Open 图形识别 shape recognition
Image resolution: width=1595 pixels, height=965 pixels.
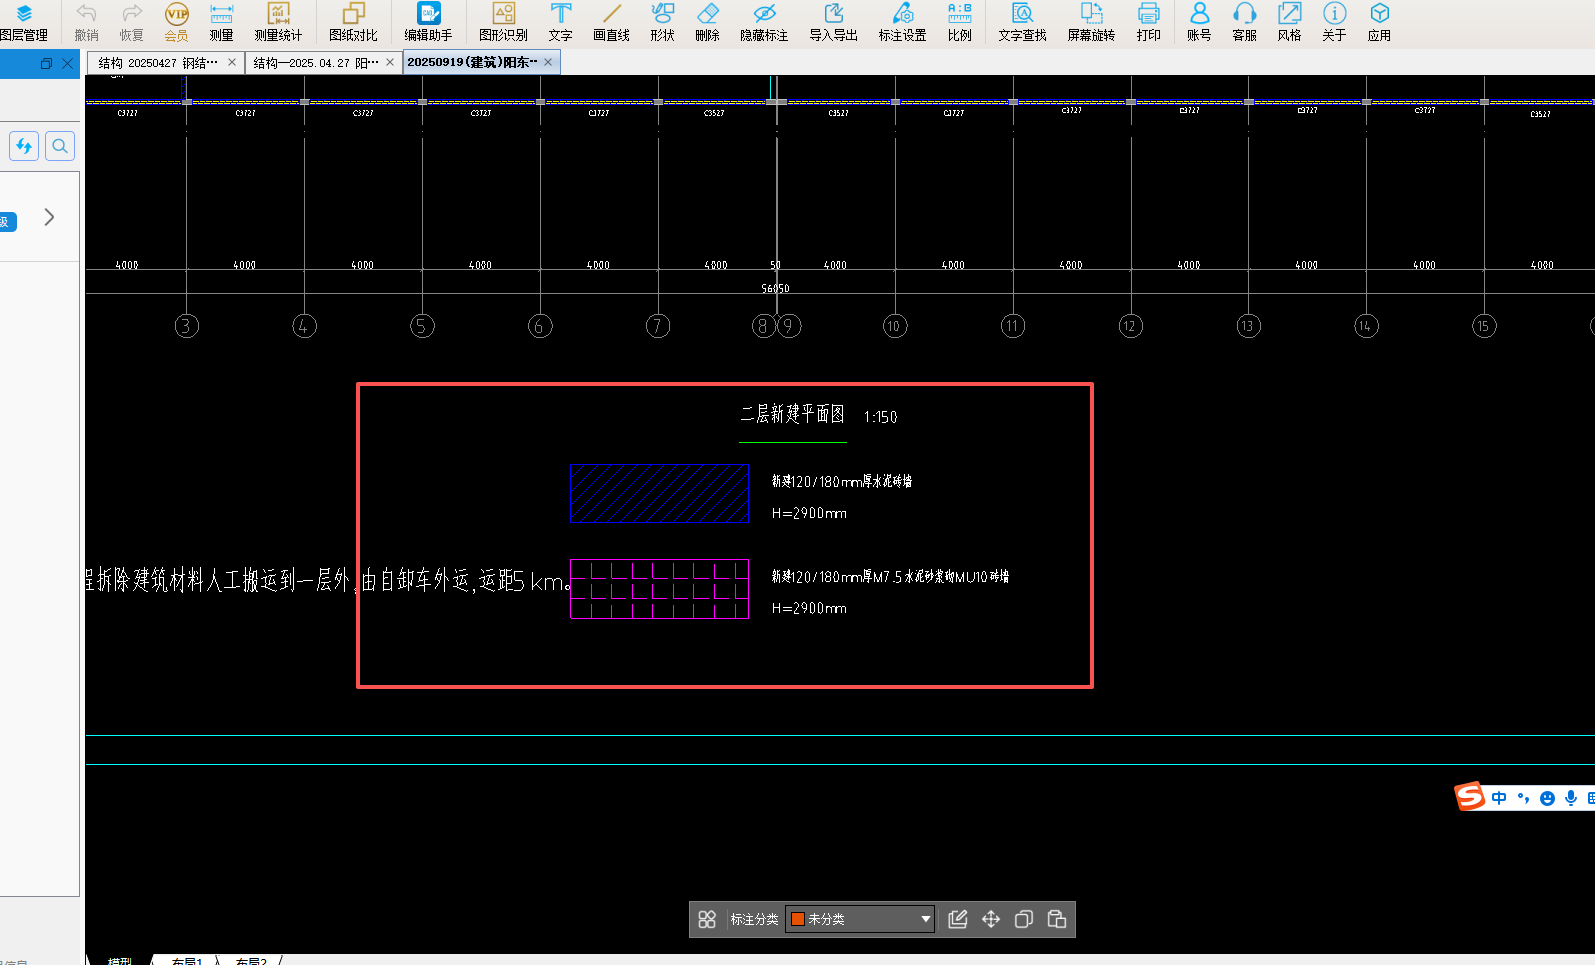503,22
